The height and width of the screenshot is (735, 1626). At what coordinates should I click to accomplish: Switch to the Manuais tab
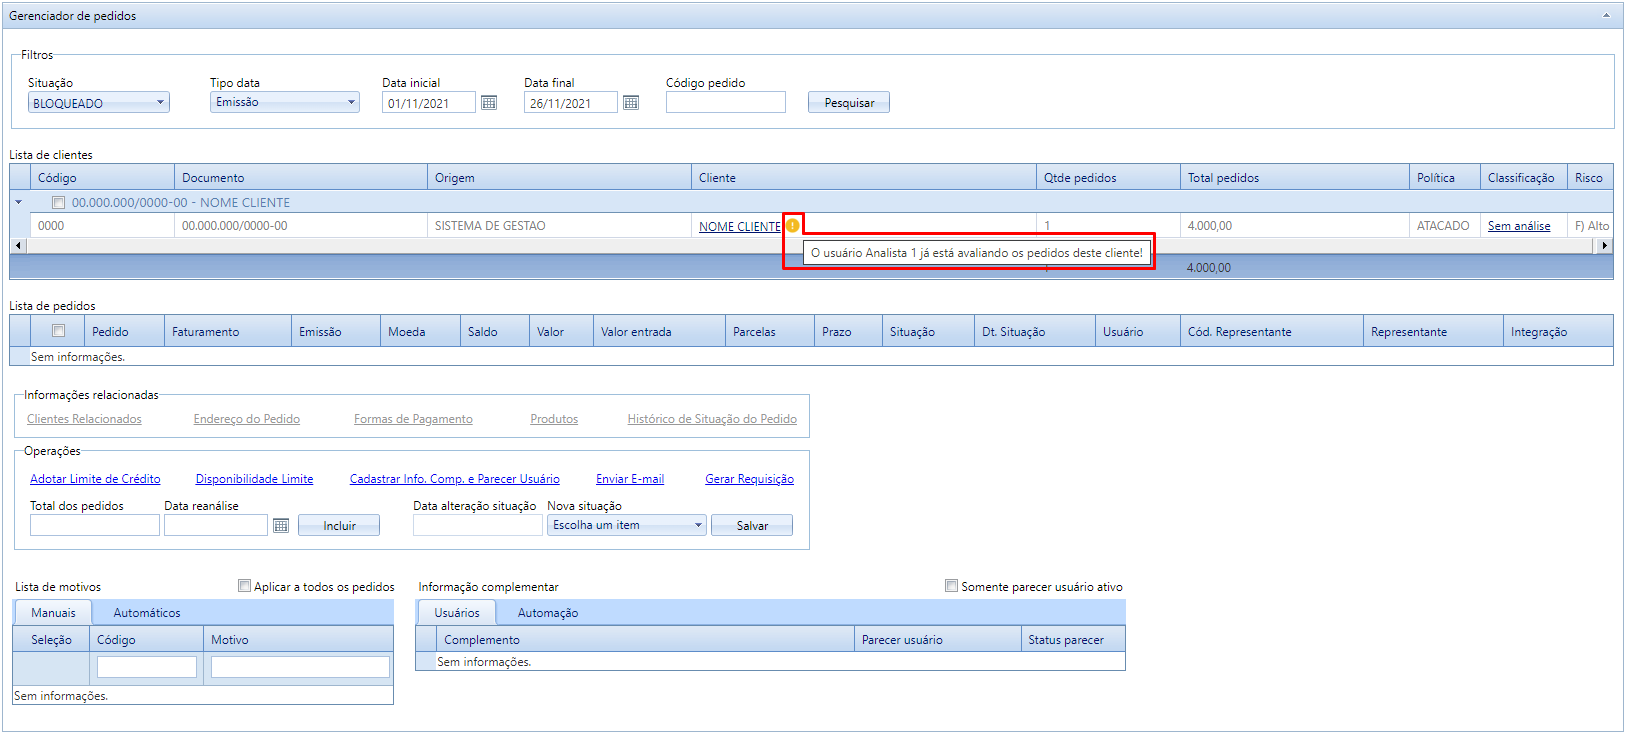coord(53,613)
